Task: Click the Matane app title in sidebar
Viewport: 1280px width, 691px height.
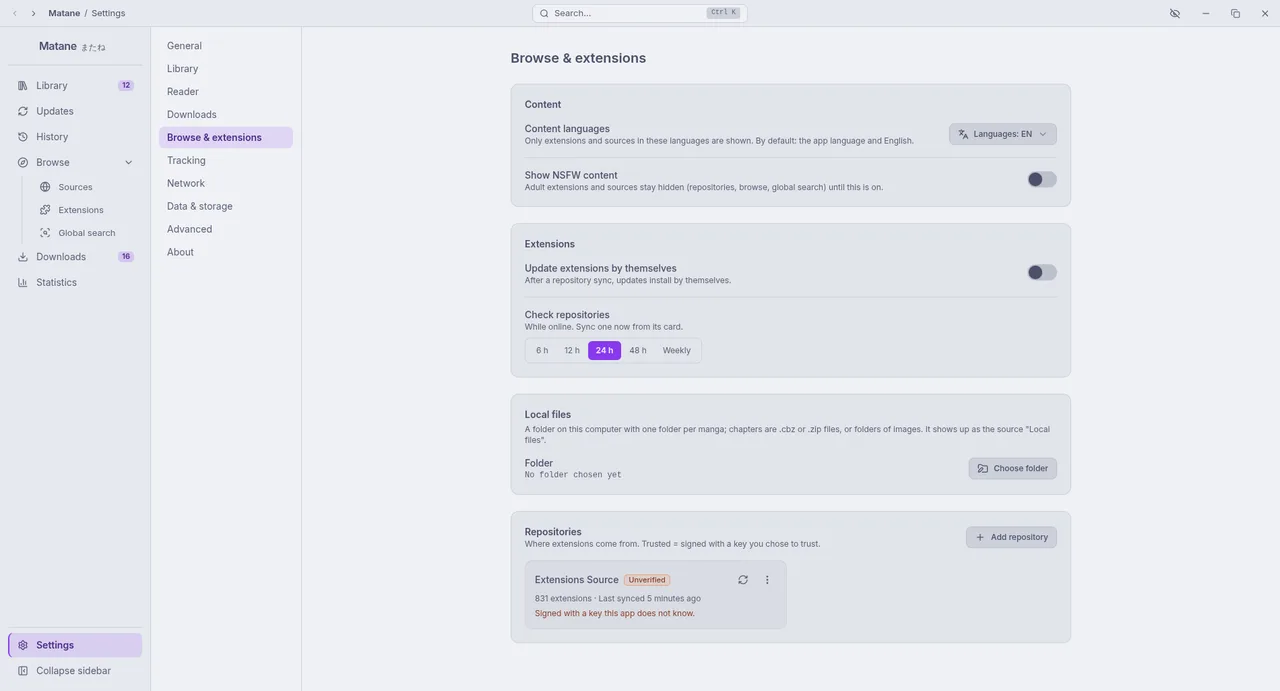Action: [x=58, y=46]
